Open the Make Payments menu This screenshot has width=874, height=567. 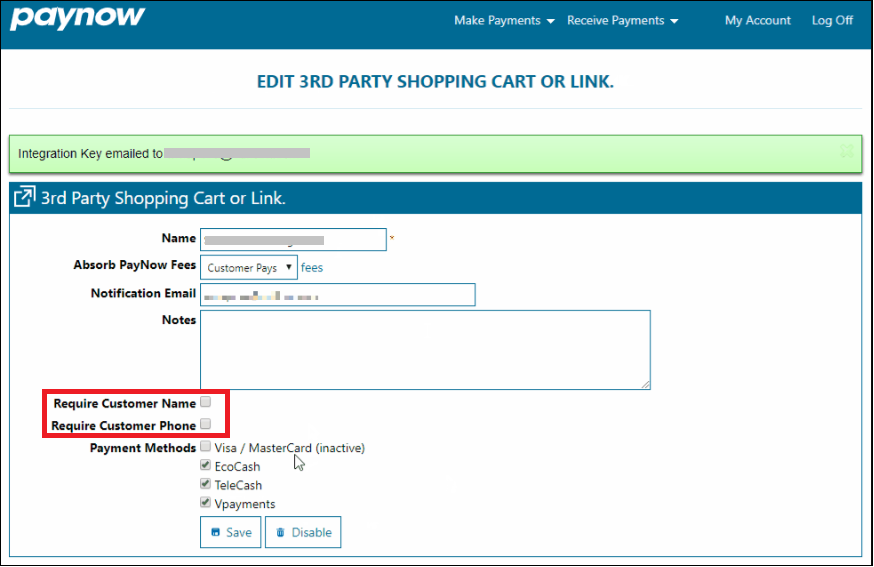point(504,21)
